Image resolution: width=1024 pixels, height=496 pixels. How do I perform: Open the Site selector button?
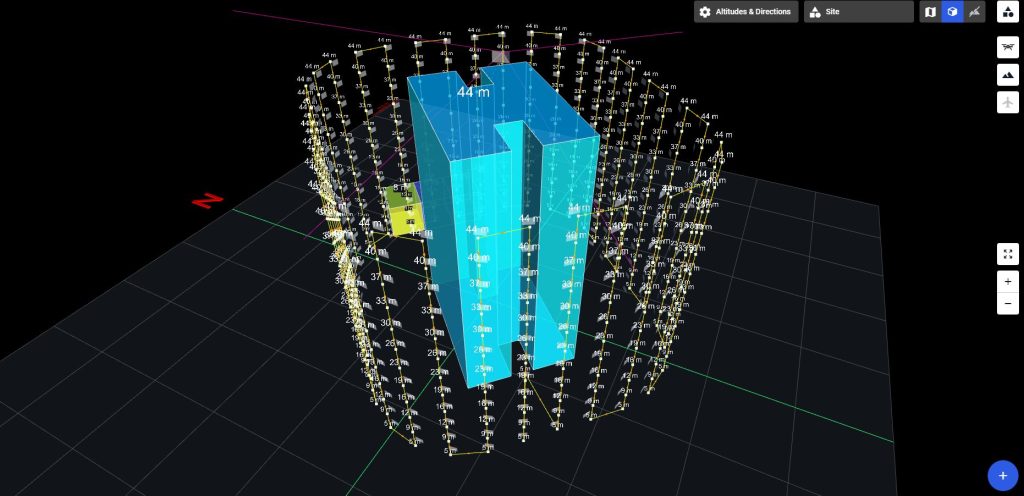858,12
